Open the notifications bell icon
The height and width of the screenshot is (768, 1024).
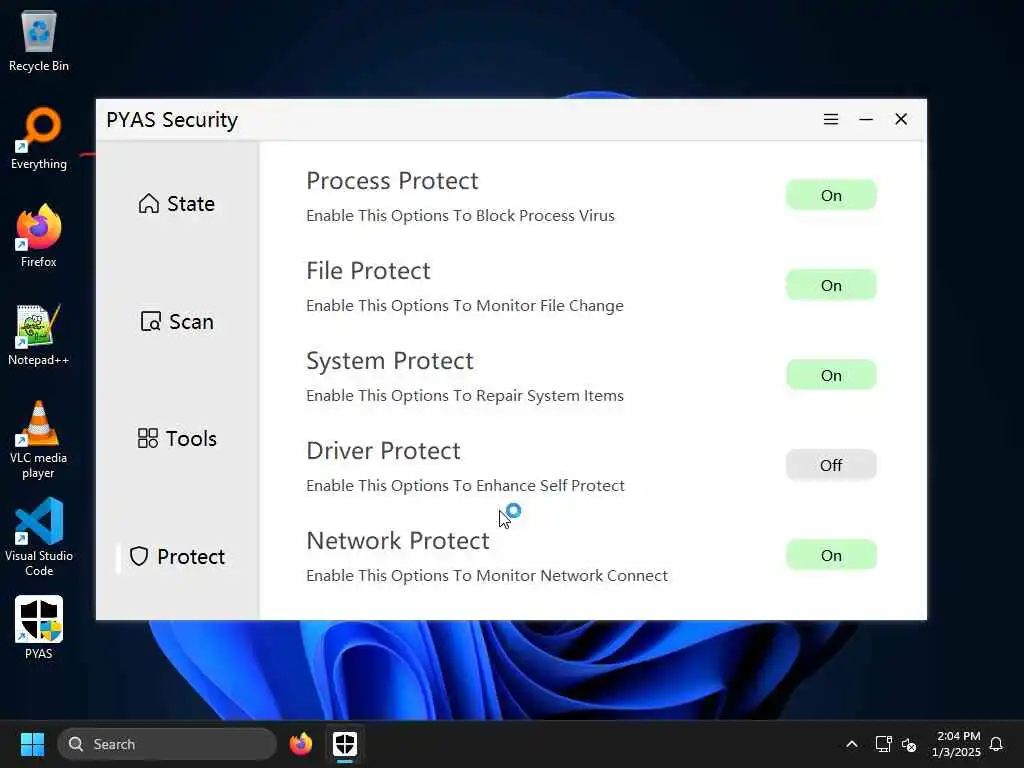pyautogui.click(x=996, y=744)
